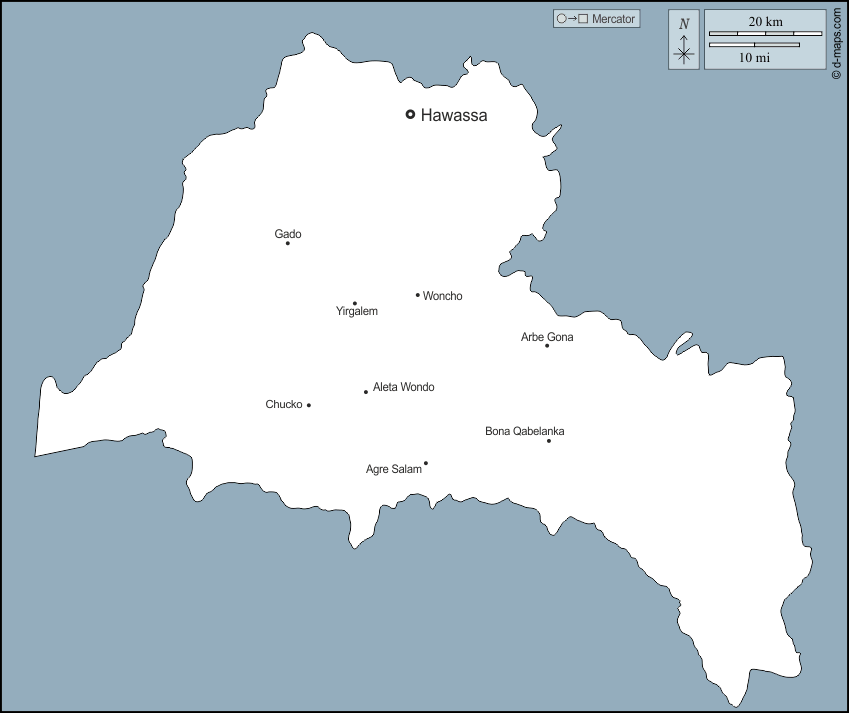This screenshot has width=849, height=713.
Task: Click the square symbol in the Mercator legend
Action: [581, 18]
